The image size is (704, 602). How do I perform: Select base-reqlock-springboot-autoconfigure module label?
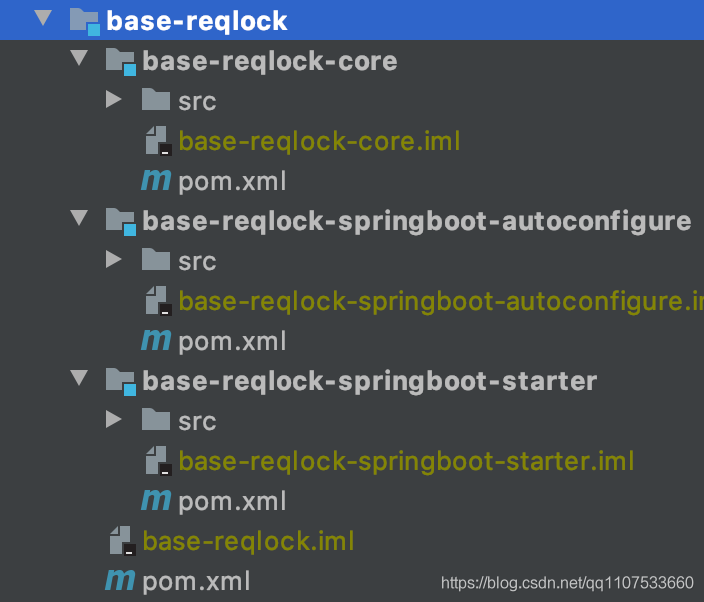point(417,221)
